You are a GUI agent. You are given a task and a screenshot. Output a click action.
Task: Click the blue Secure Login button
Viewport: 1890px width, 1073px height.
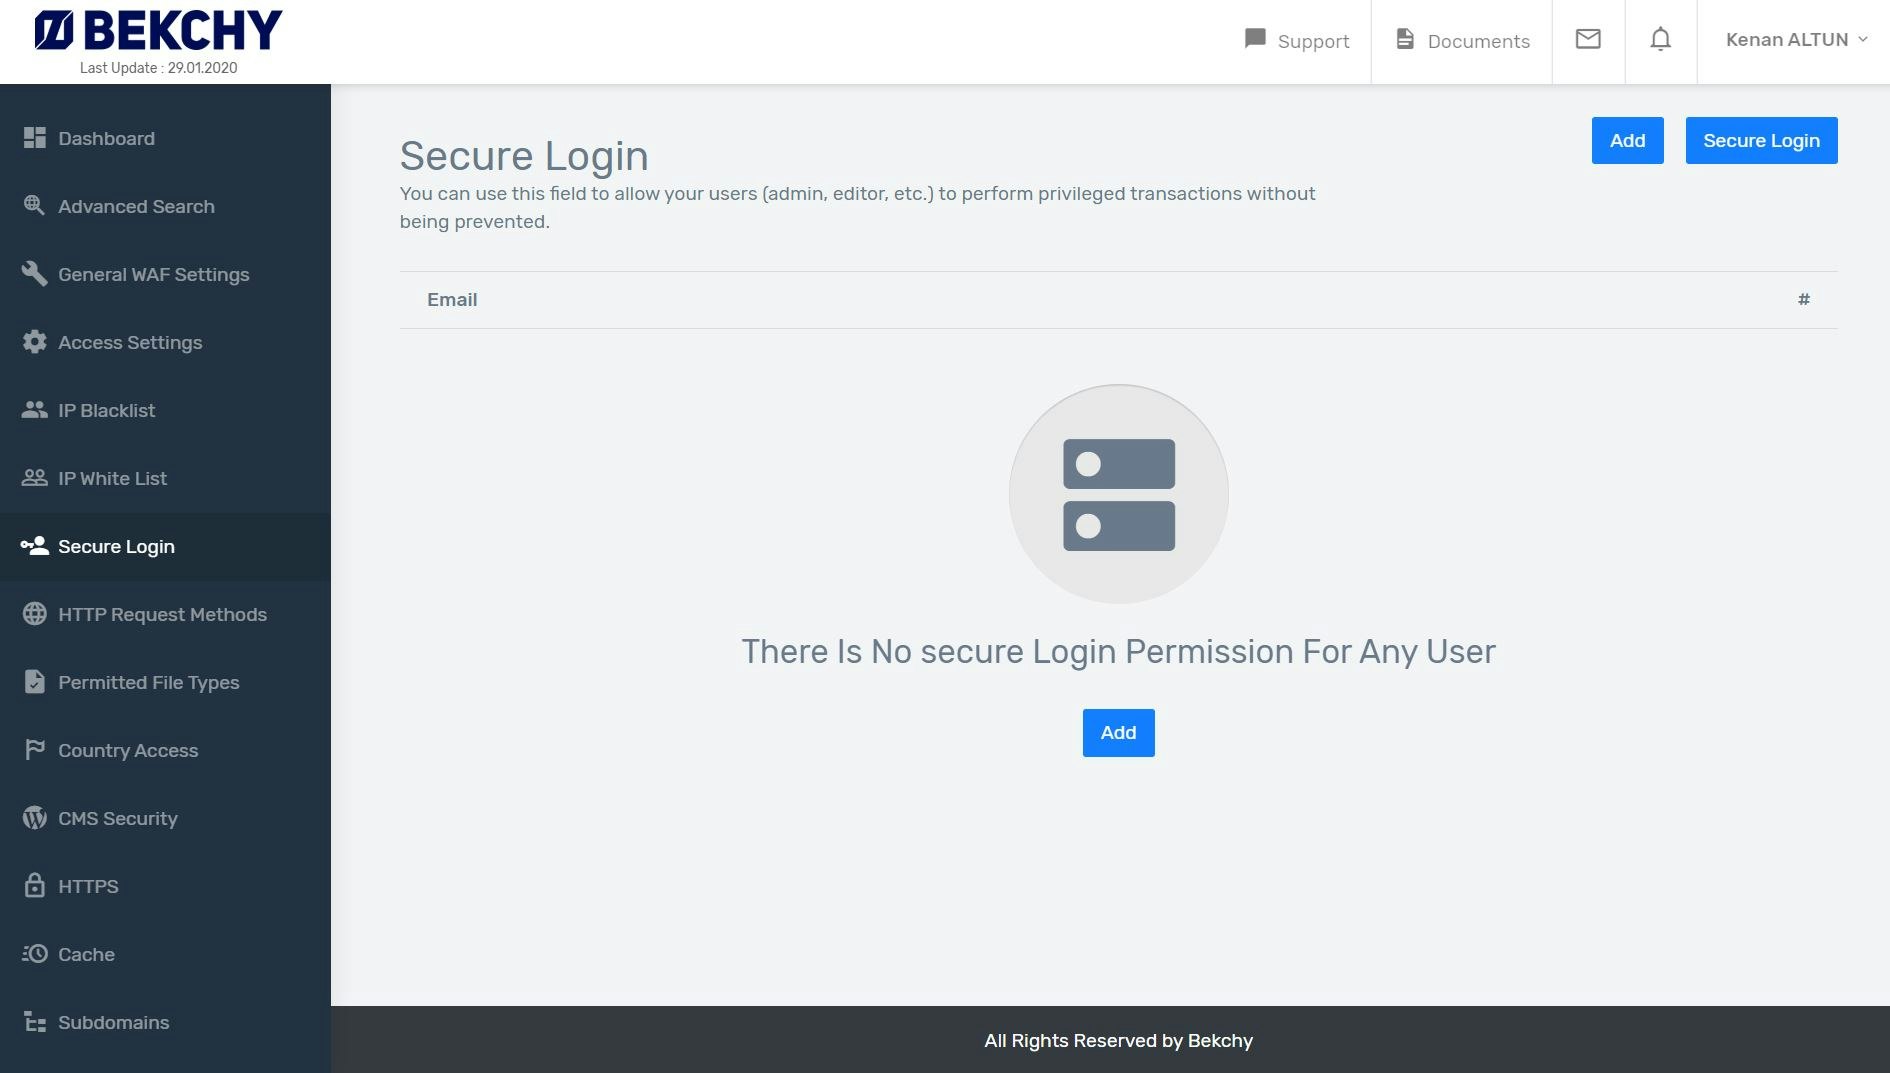(x=1761, y=140)
